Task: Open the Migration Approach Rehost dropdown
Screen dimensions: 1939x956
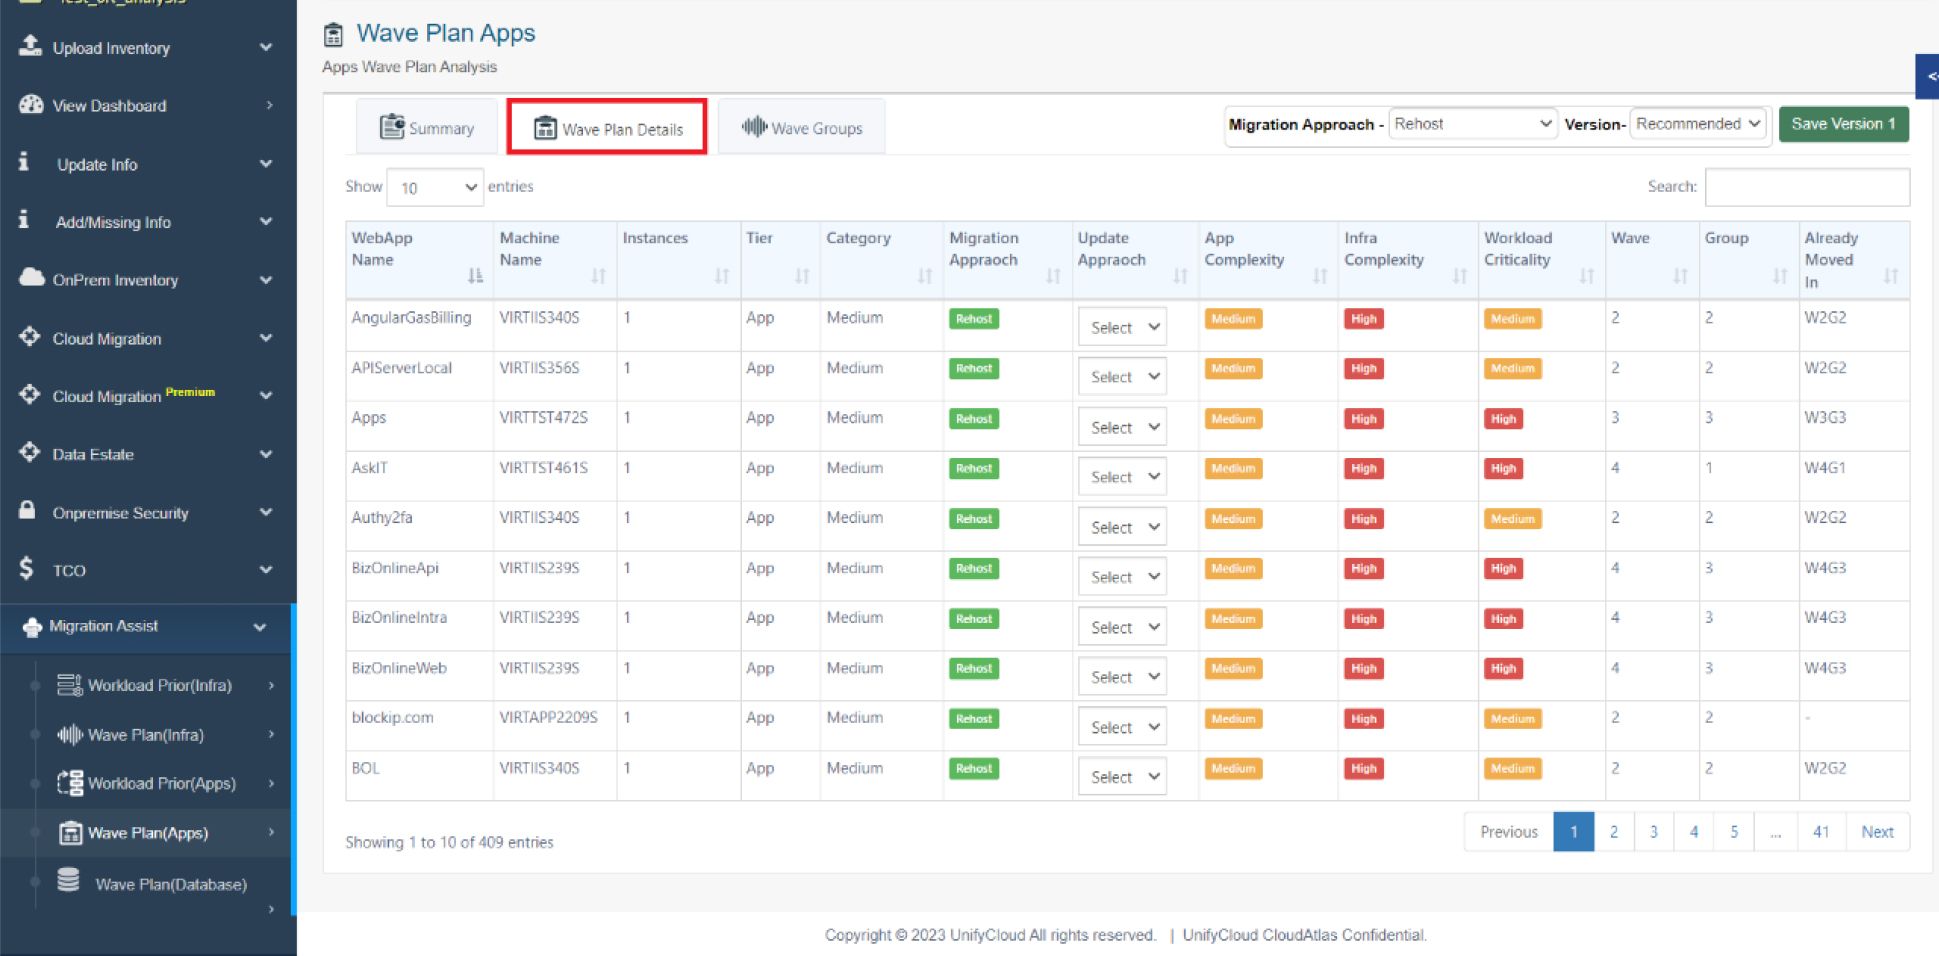Action: click(1473, 124)
